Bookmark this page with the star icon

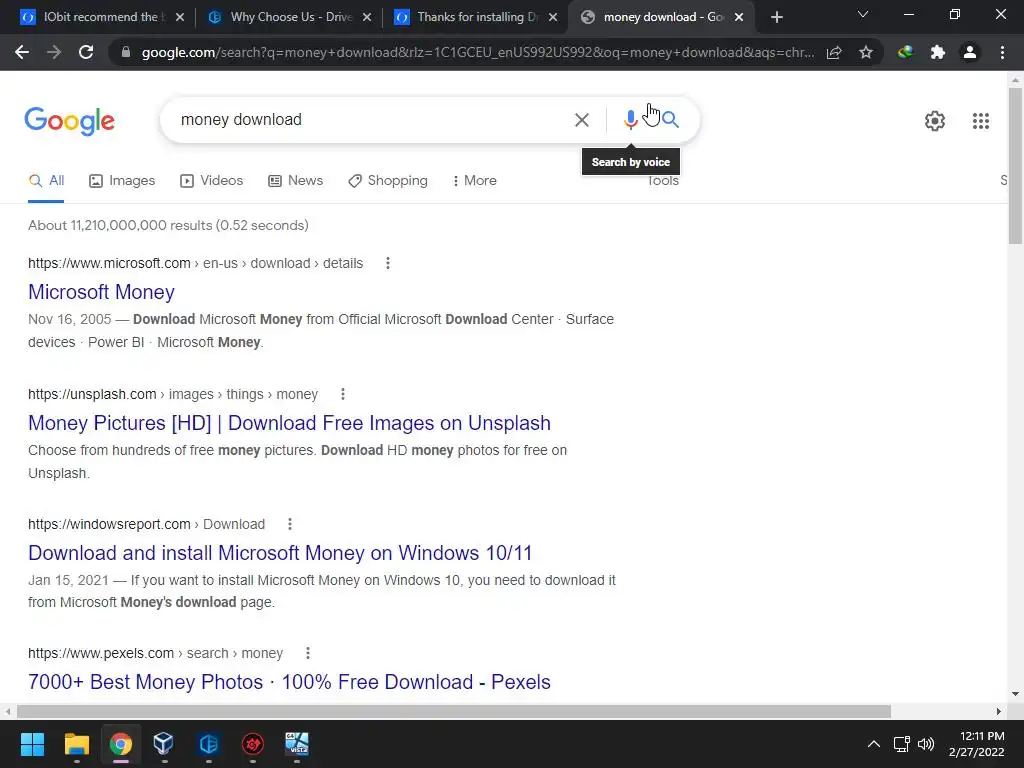[865, 52]
